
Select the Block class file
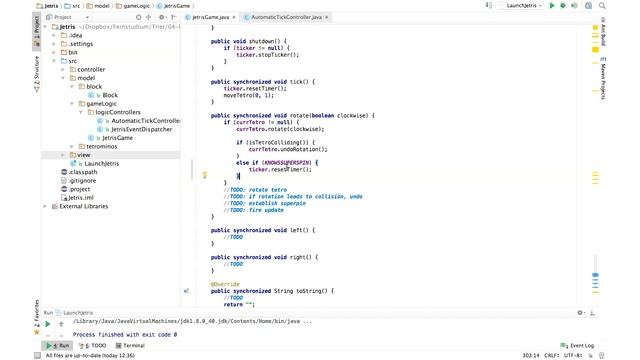coord(110,95)
